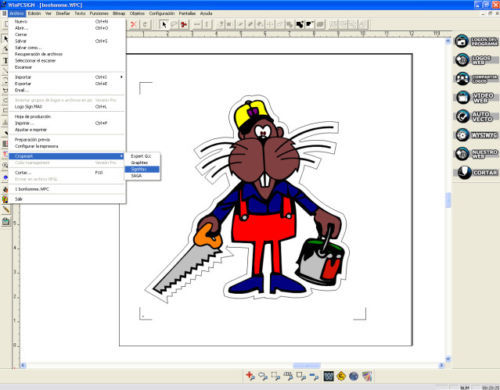
Task: Click the sidebar button below AUTO VECTO
Action: click(476, 135)
